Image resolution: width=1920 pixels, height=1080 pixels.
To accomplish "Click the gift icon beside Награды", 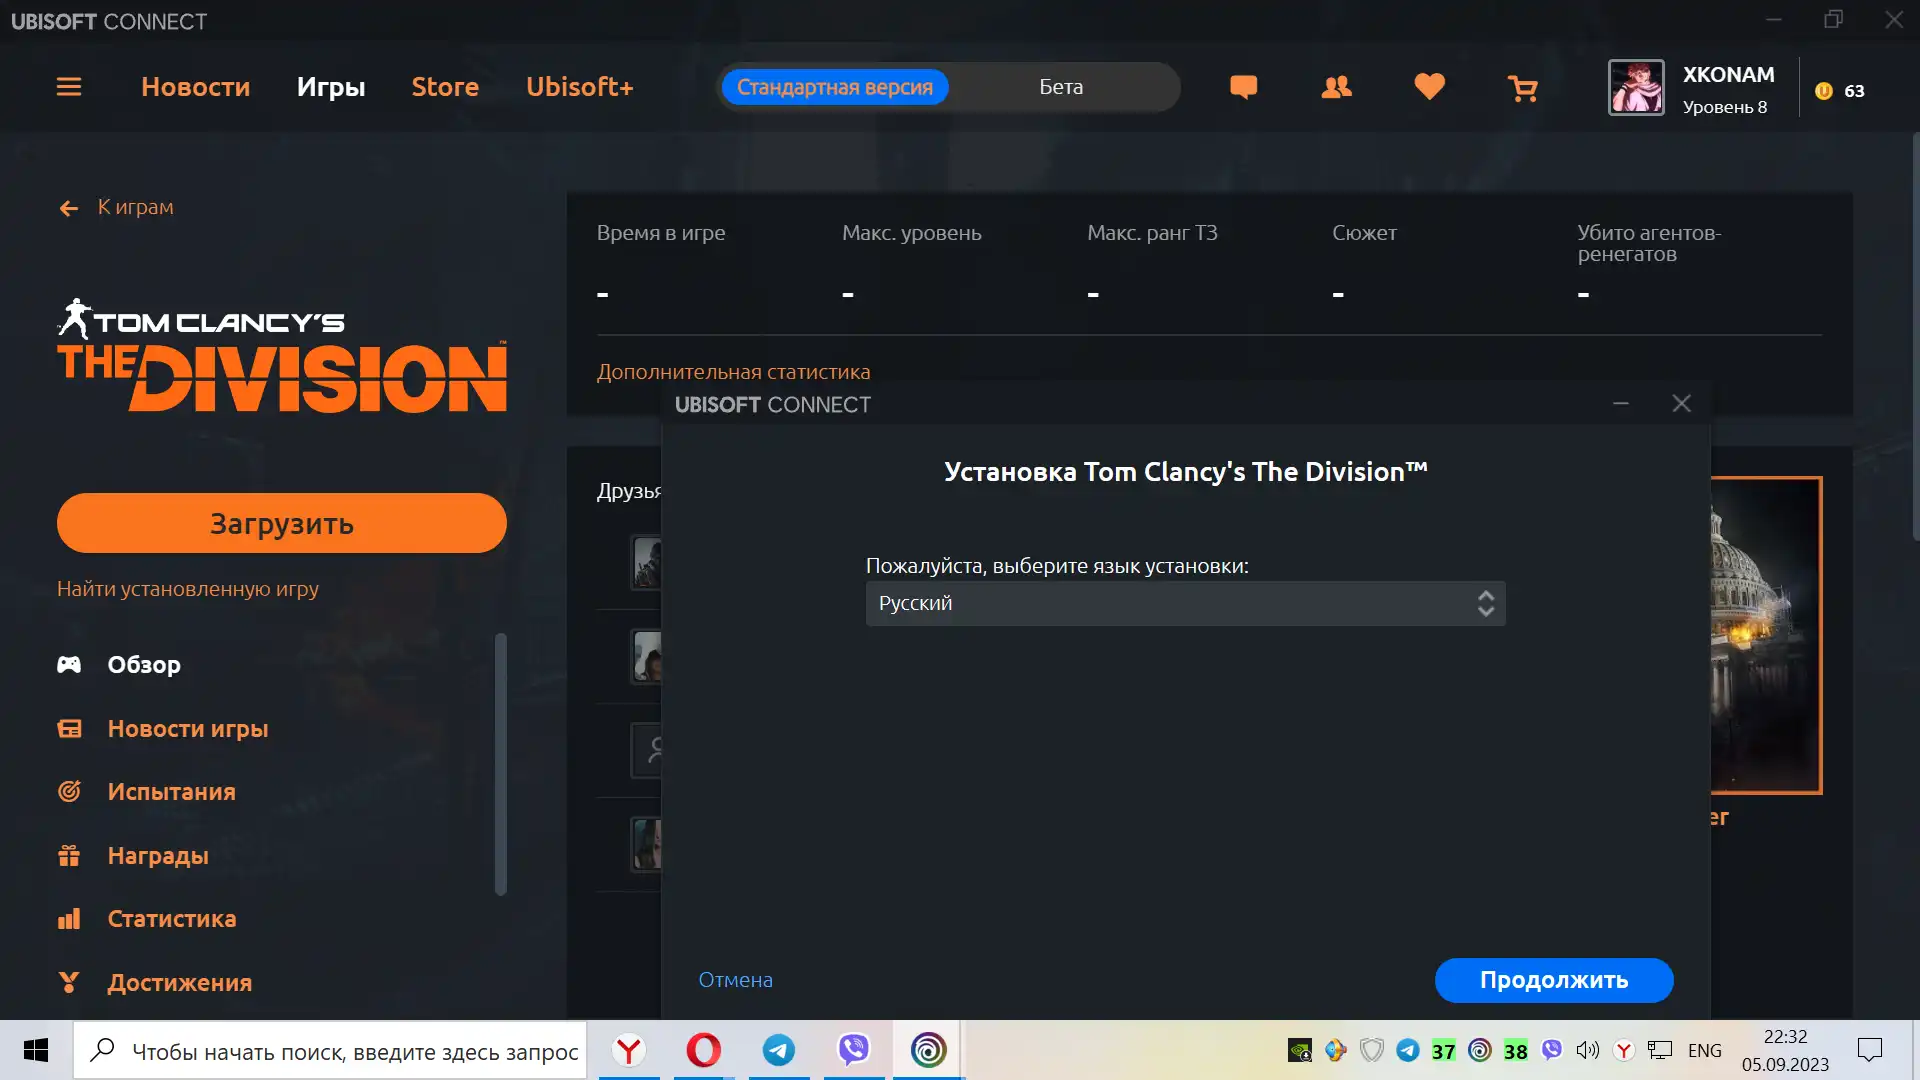I will (69, 856).
